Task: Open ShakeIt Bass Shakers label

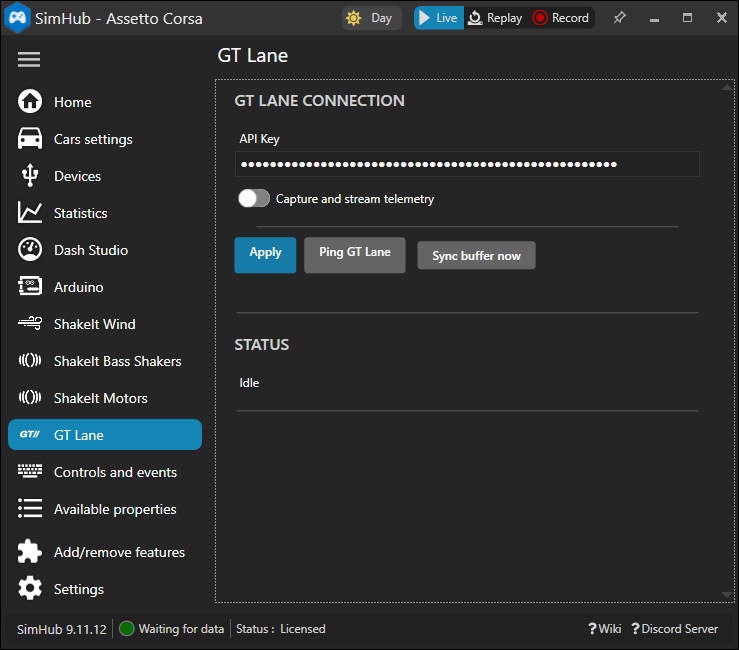Action: [117, 361]
